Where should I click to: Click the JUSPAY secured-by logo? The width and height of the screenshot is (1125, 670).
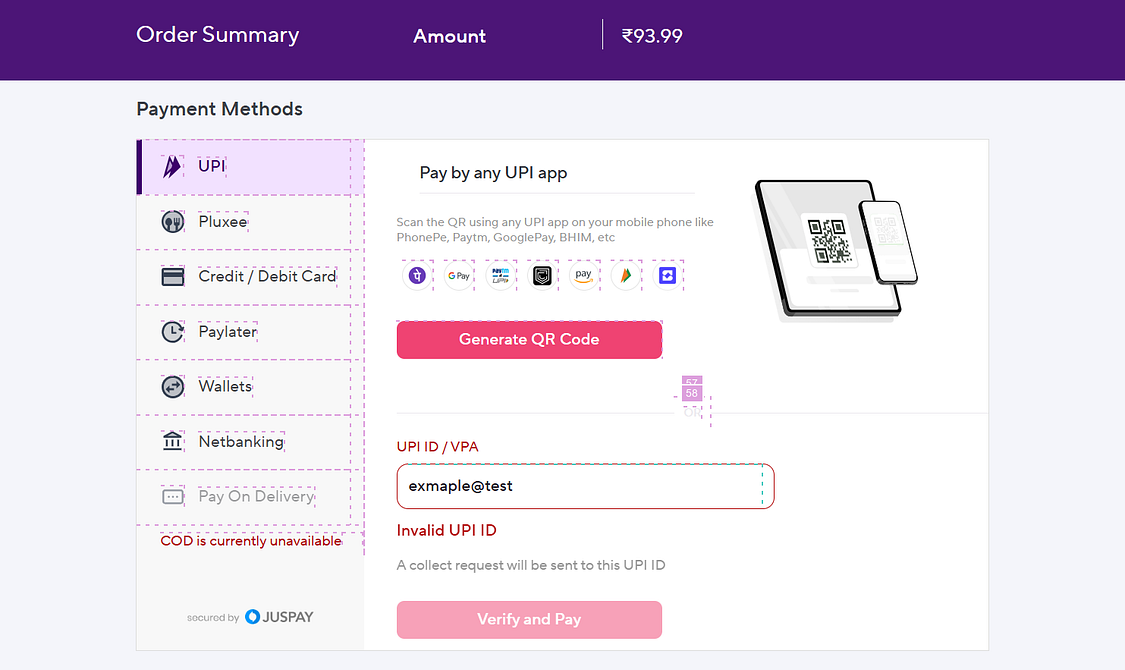click(x=279, y=617)
